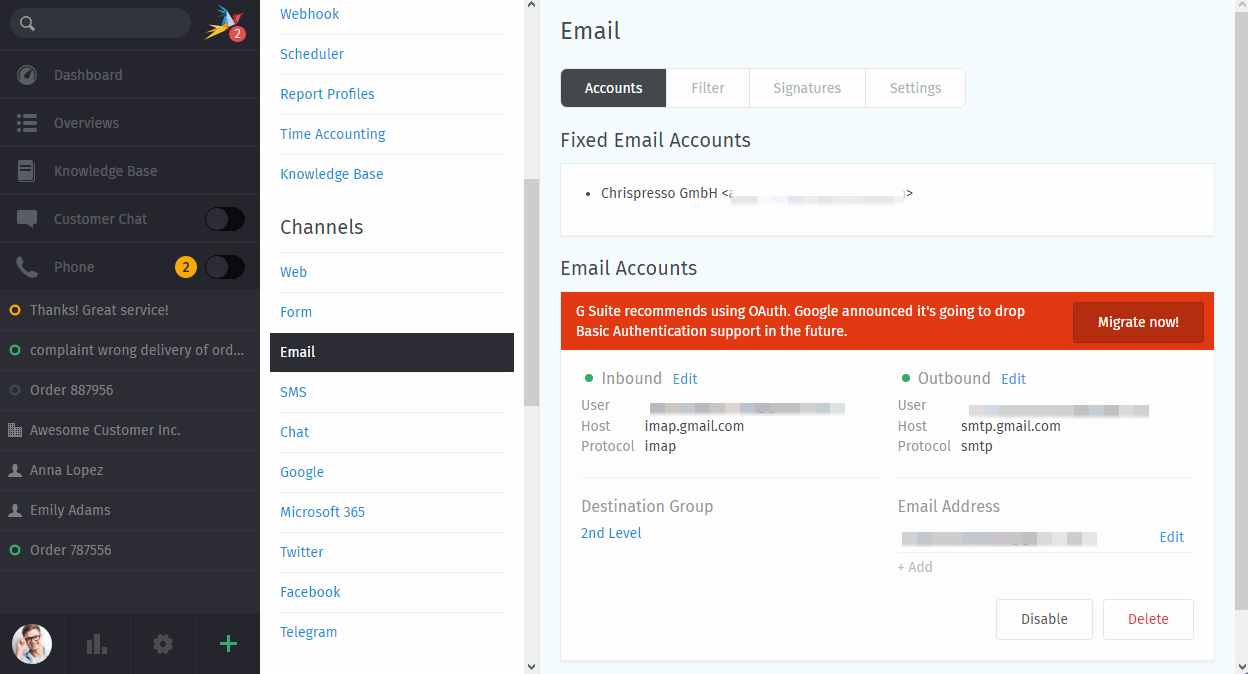
Task: Select the Microsoft 365 channel
Action: pos(322,512)
